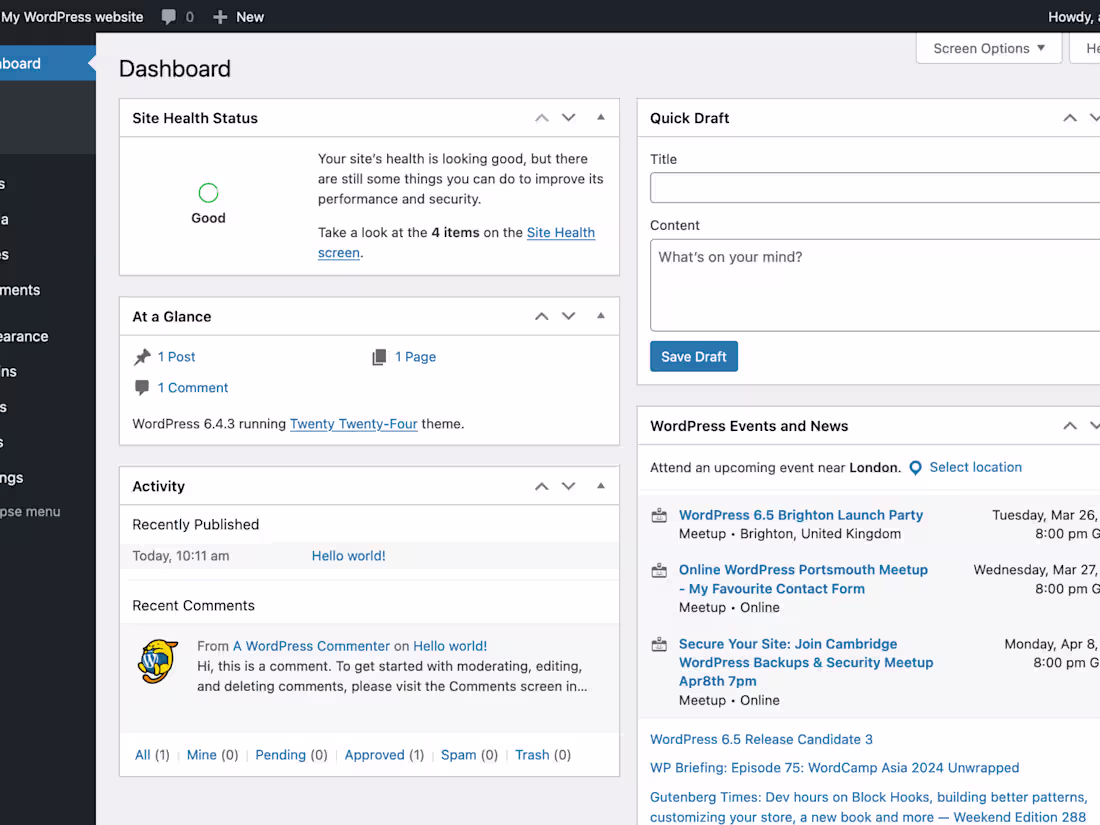The width and height of the screenshot is (1100, 825).
Task: Click the comment icon next to 1 Comment
Action: coord(142,387)
